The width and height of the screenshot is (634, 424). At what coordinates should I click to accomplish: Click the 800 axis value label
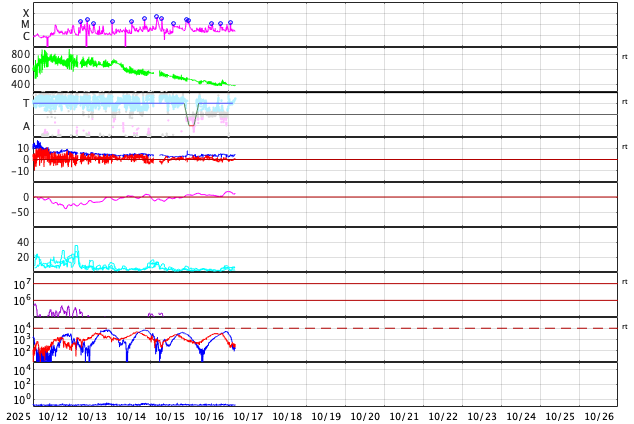point(21,54)
